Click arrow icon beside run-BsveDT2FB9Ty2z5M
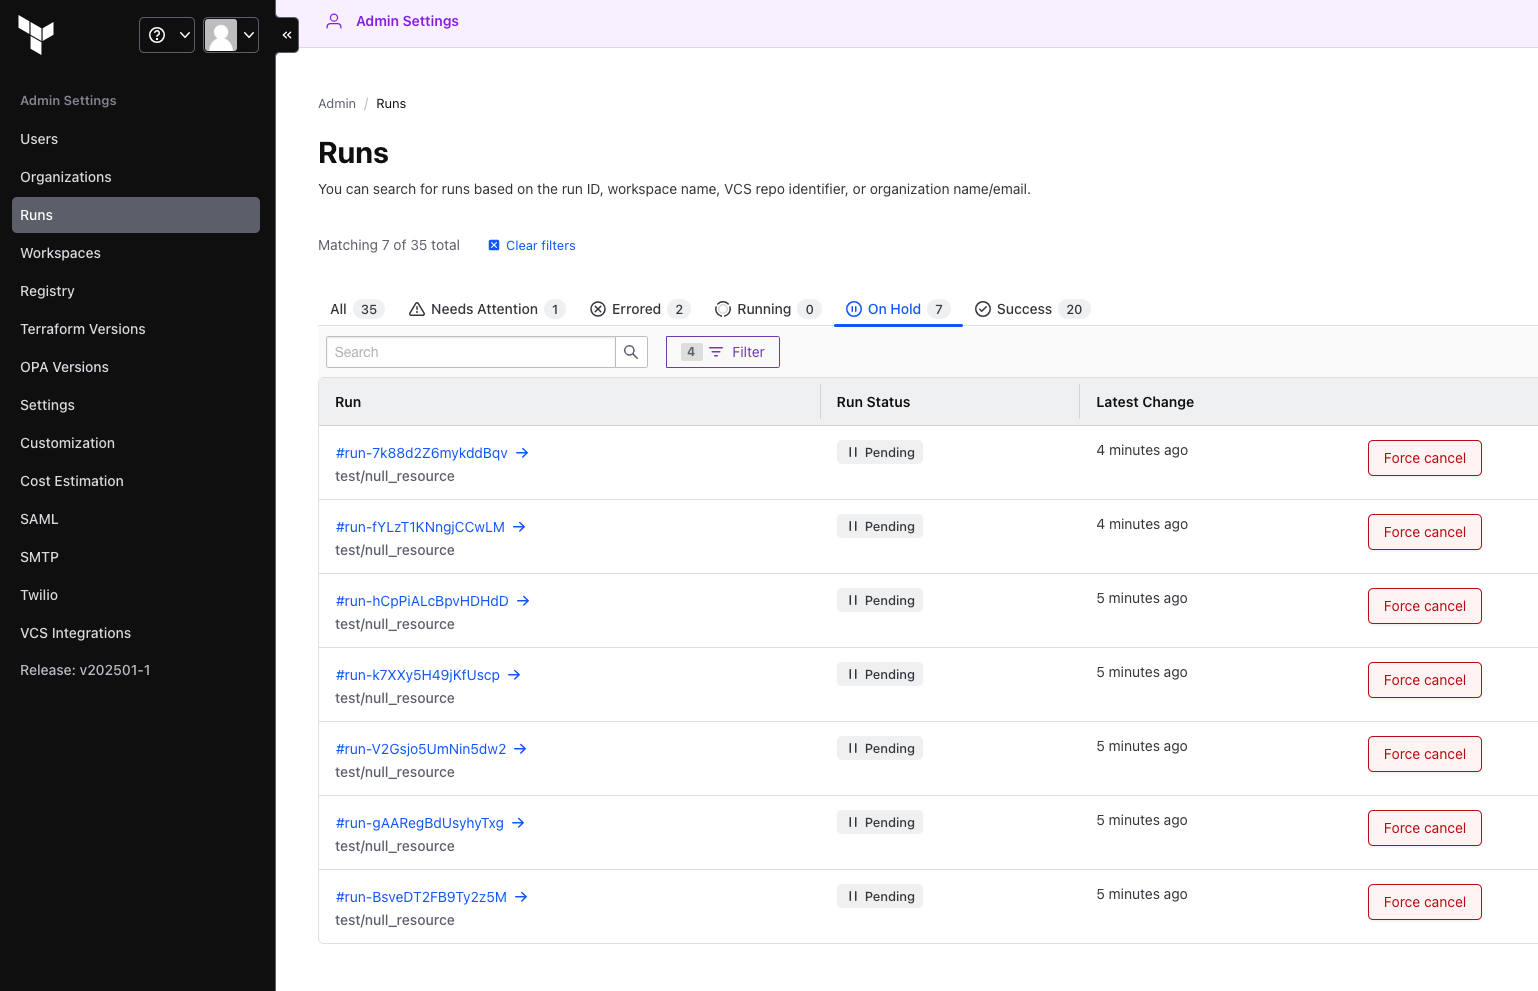1538x991 pixels. 521,897
